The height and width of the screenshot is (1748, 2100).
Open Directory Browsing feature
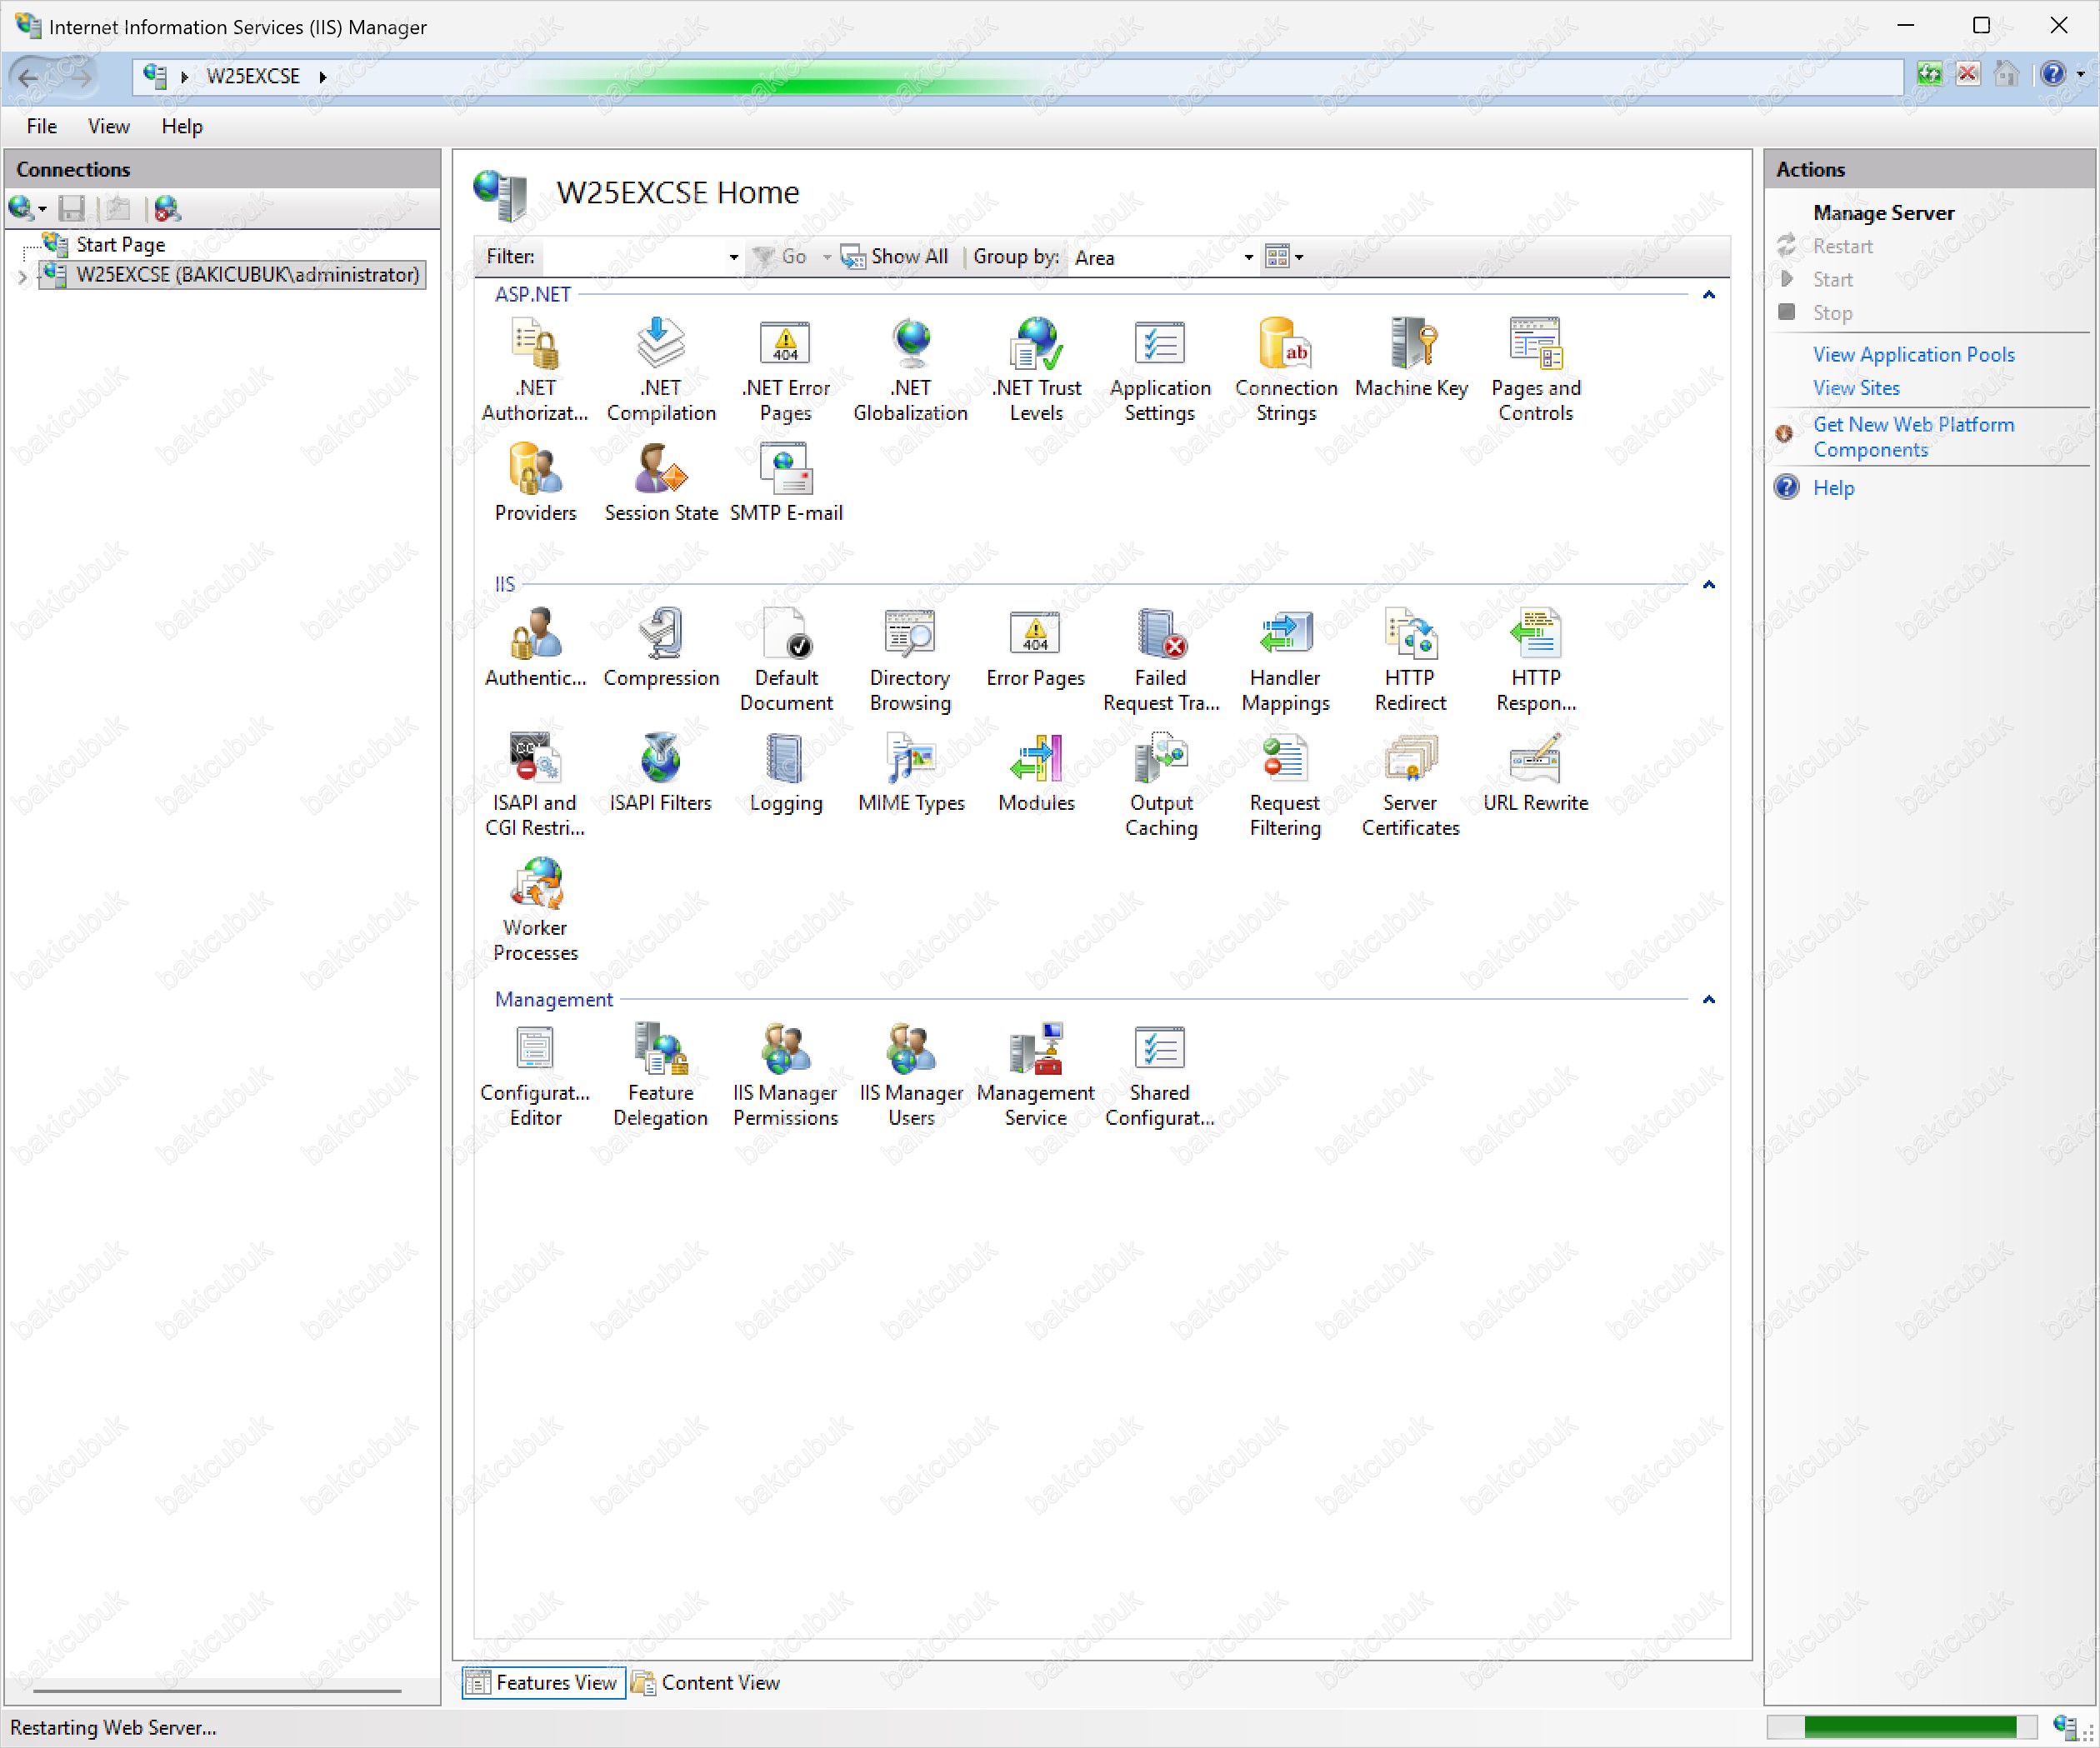tap(911, 659)
